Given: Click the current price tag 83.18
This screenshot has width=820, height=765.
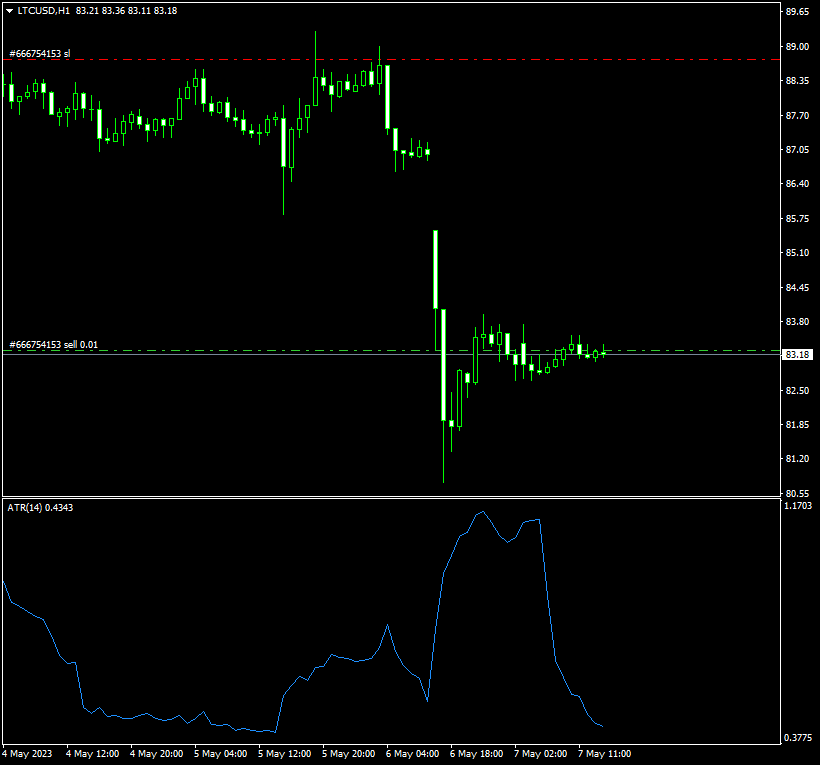Looking at the screenshot, I should (797, 355).
